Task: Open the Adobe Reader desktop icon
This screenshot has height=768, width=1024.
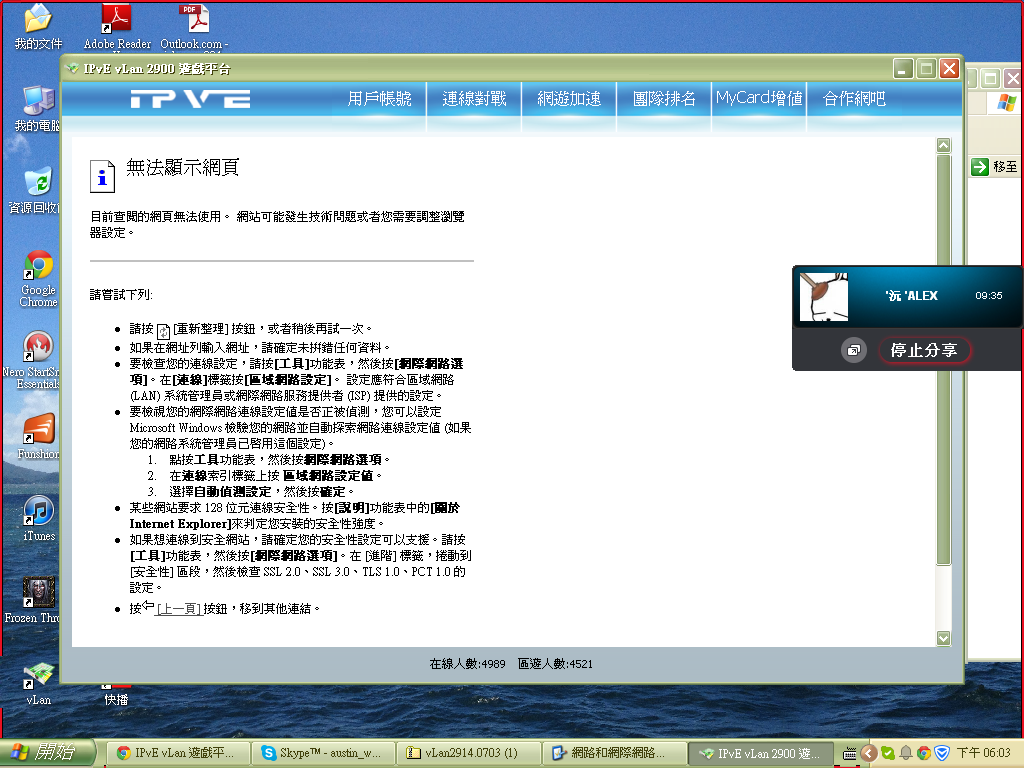Action: pyautogui.click(x=118, y=19)
